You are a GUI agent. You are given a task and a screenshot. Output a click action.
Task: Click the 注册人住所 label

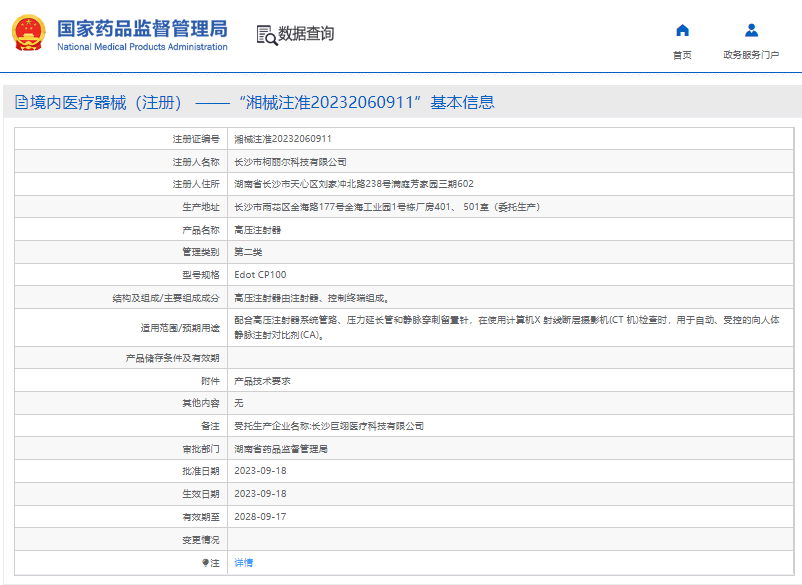(x=196, y=184)
